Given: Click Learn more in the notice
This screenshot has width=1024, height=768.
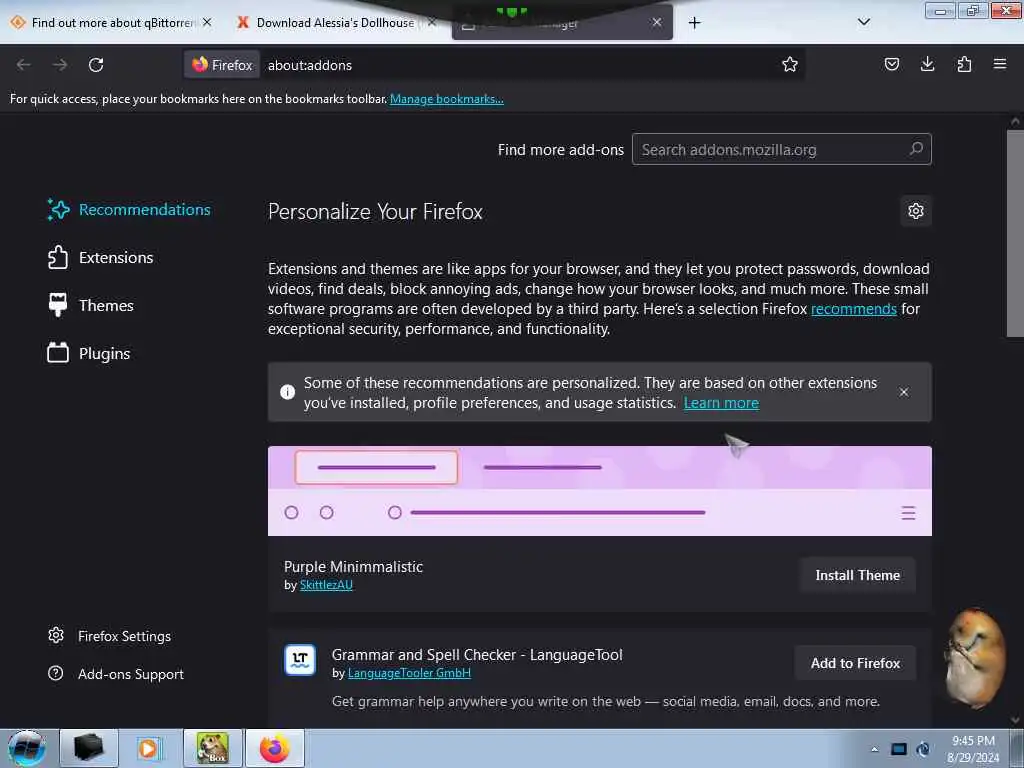Looking at the screenshot, I should pos(721,403).
